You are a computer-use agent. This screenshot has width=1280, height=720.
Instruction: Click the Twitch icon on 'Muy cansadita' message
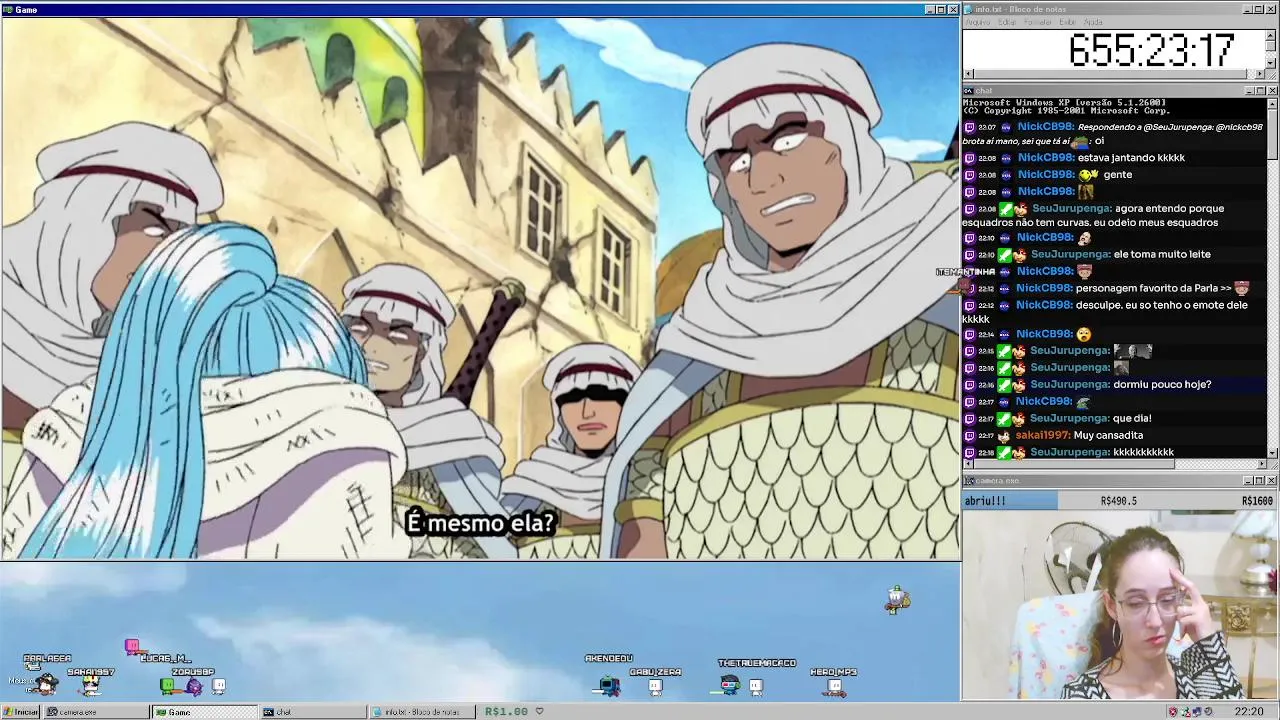[x=969, y=436]
